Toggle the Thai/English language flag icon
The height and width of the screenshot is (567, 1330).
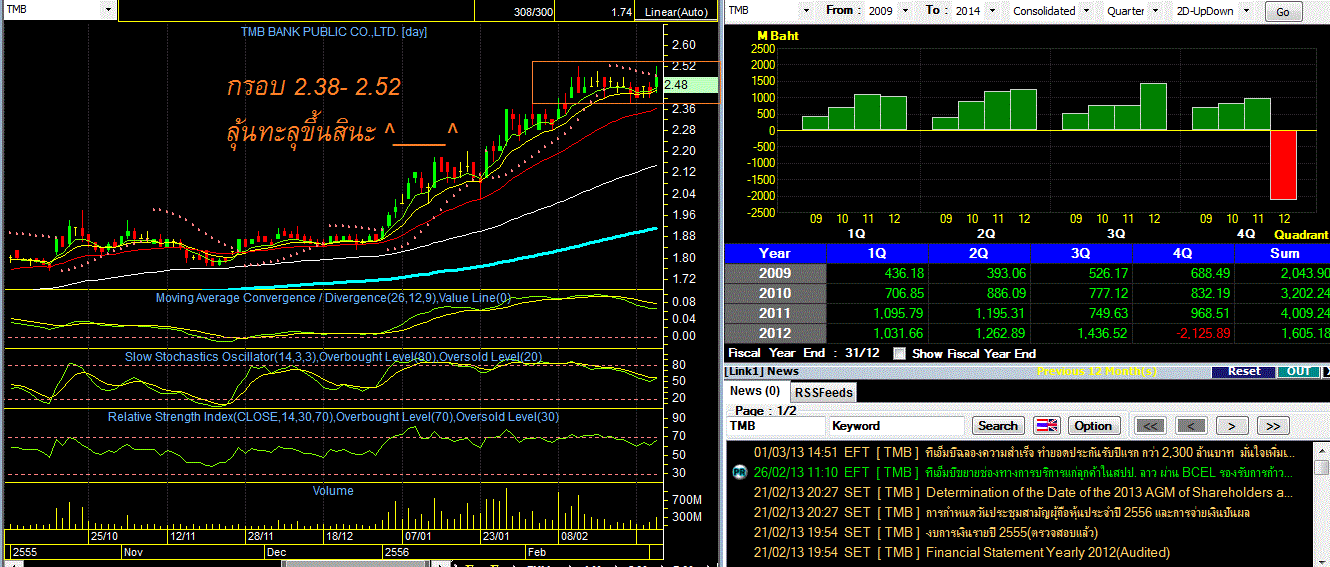pyautogui.click(x=1046, y=425)
